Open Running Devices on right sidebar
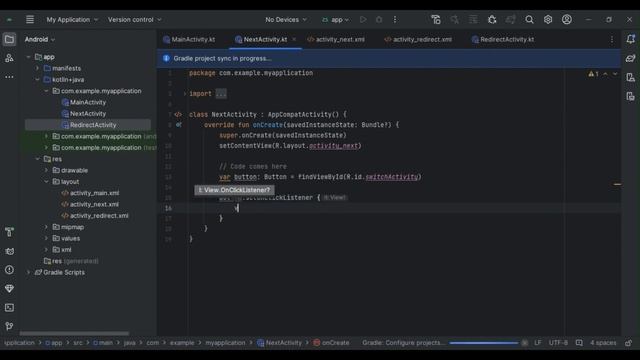640x360 pixels. pyautogui.click(x=631, y=96)
